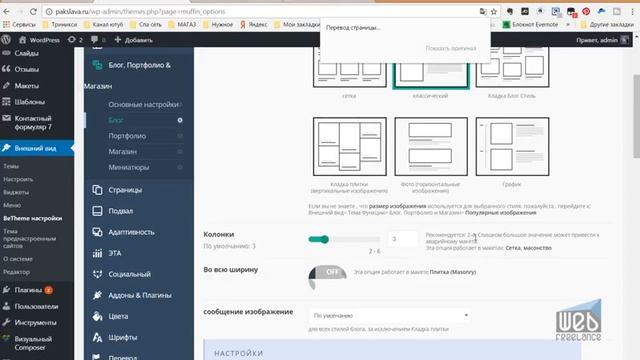
Task: Click the page vertical scrollbar
Action: point(636,116)
